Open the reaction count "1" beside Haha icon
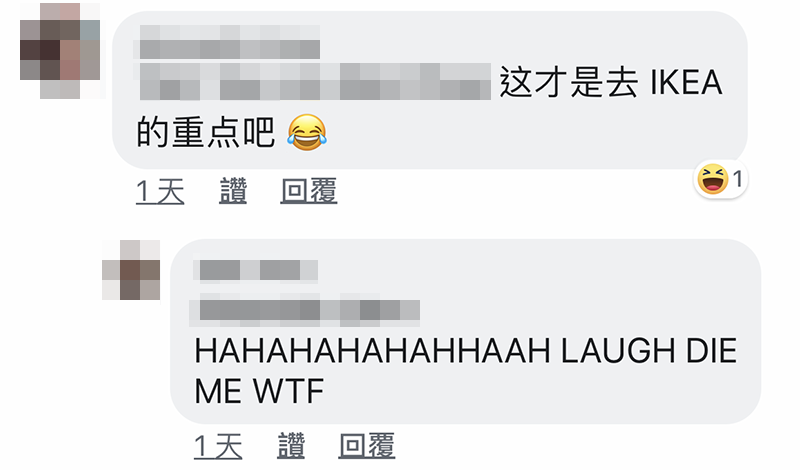The width and height of the screenshot is (800, 470). click(x=737, y=179)
